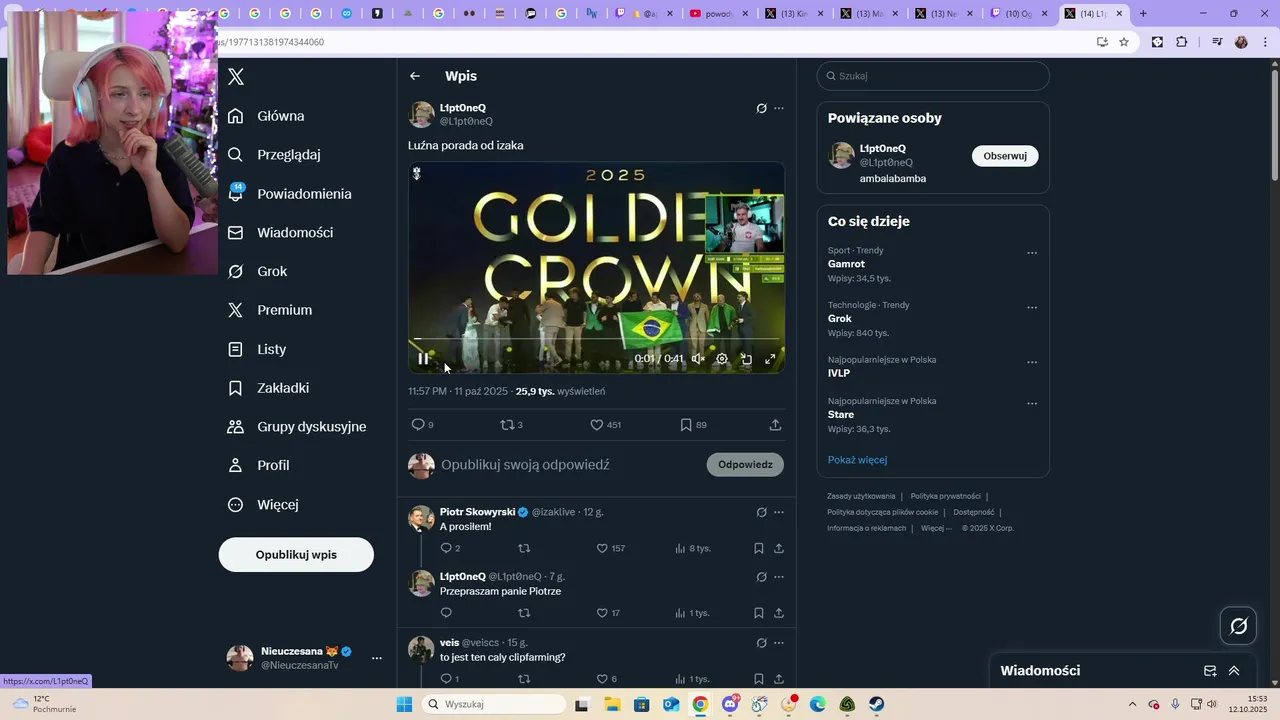Unmute the video
The height and width of the screenshot is (720, 1280).
(x=698, y=359)
